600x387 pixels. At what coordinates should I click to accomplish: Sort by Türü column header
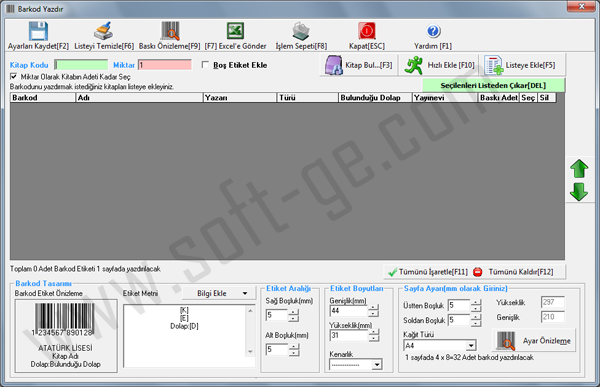(308, 98)
